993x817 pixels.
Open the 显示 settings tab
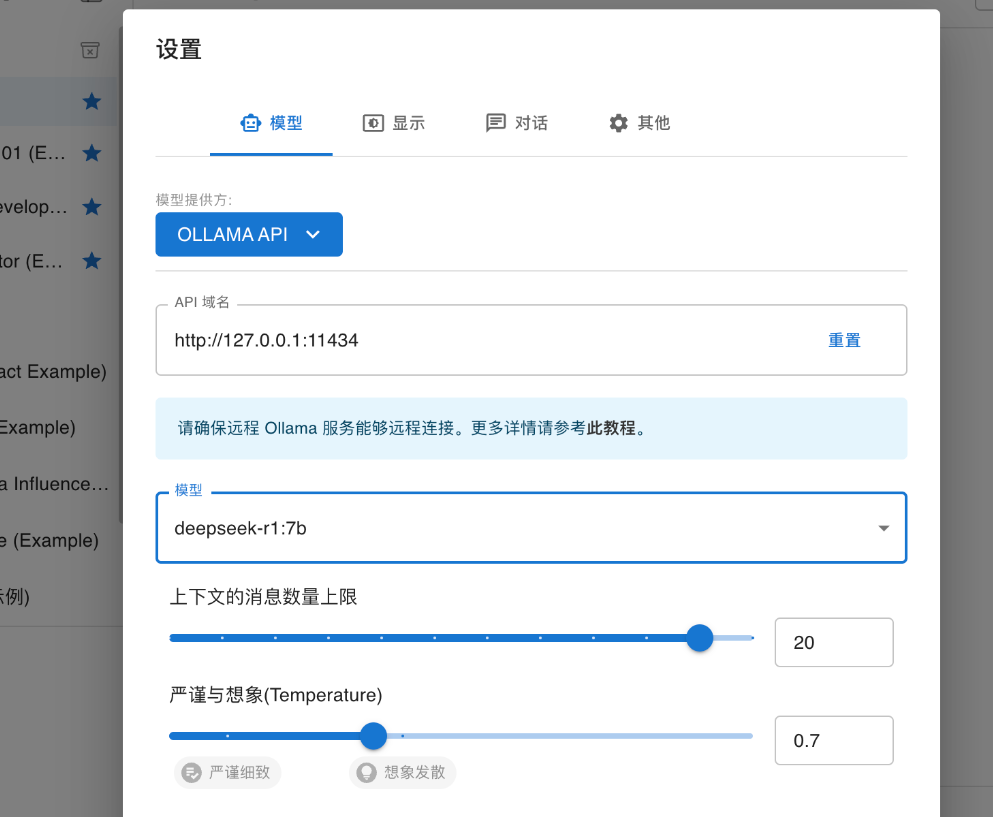coord(393,123)
